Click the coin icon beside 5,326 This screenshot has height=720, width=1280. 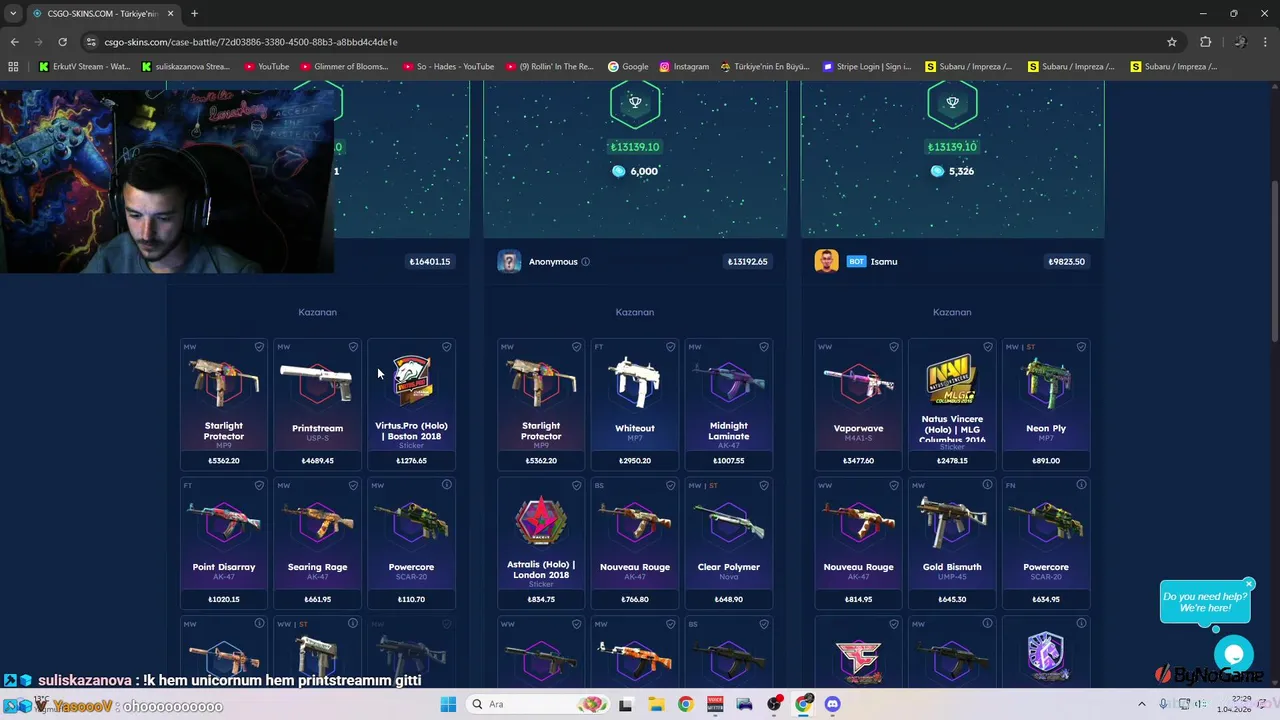[937, 171]
